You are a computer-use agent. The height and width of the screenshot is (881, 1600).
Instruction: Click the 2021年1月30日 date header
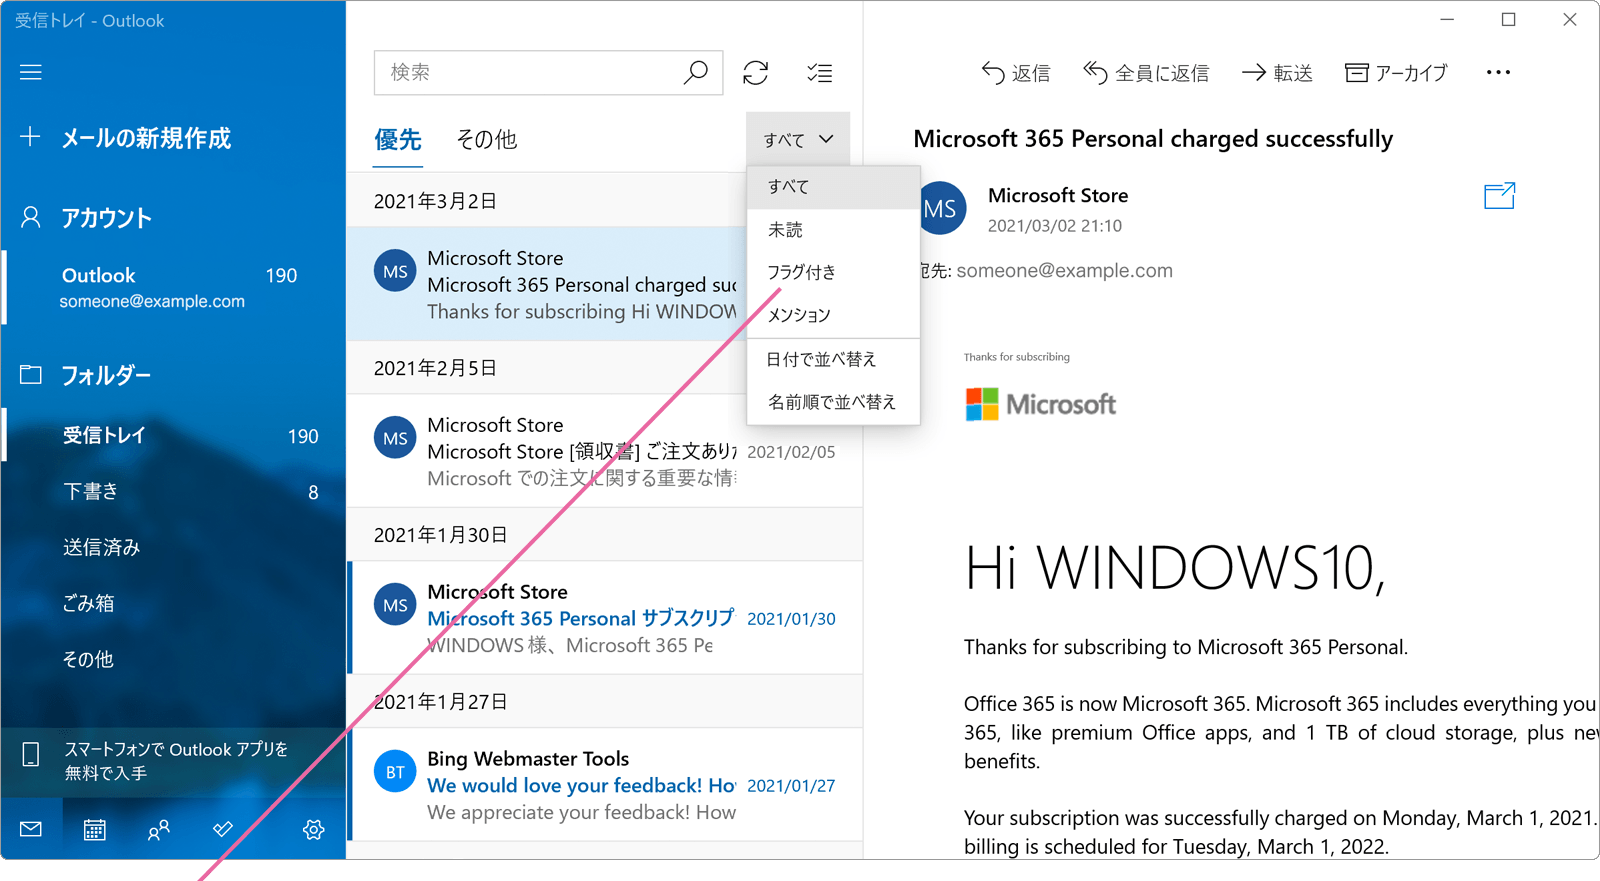(x=440, y=535)
